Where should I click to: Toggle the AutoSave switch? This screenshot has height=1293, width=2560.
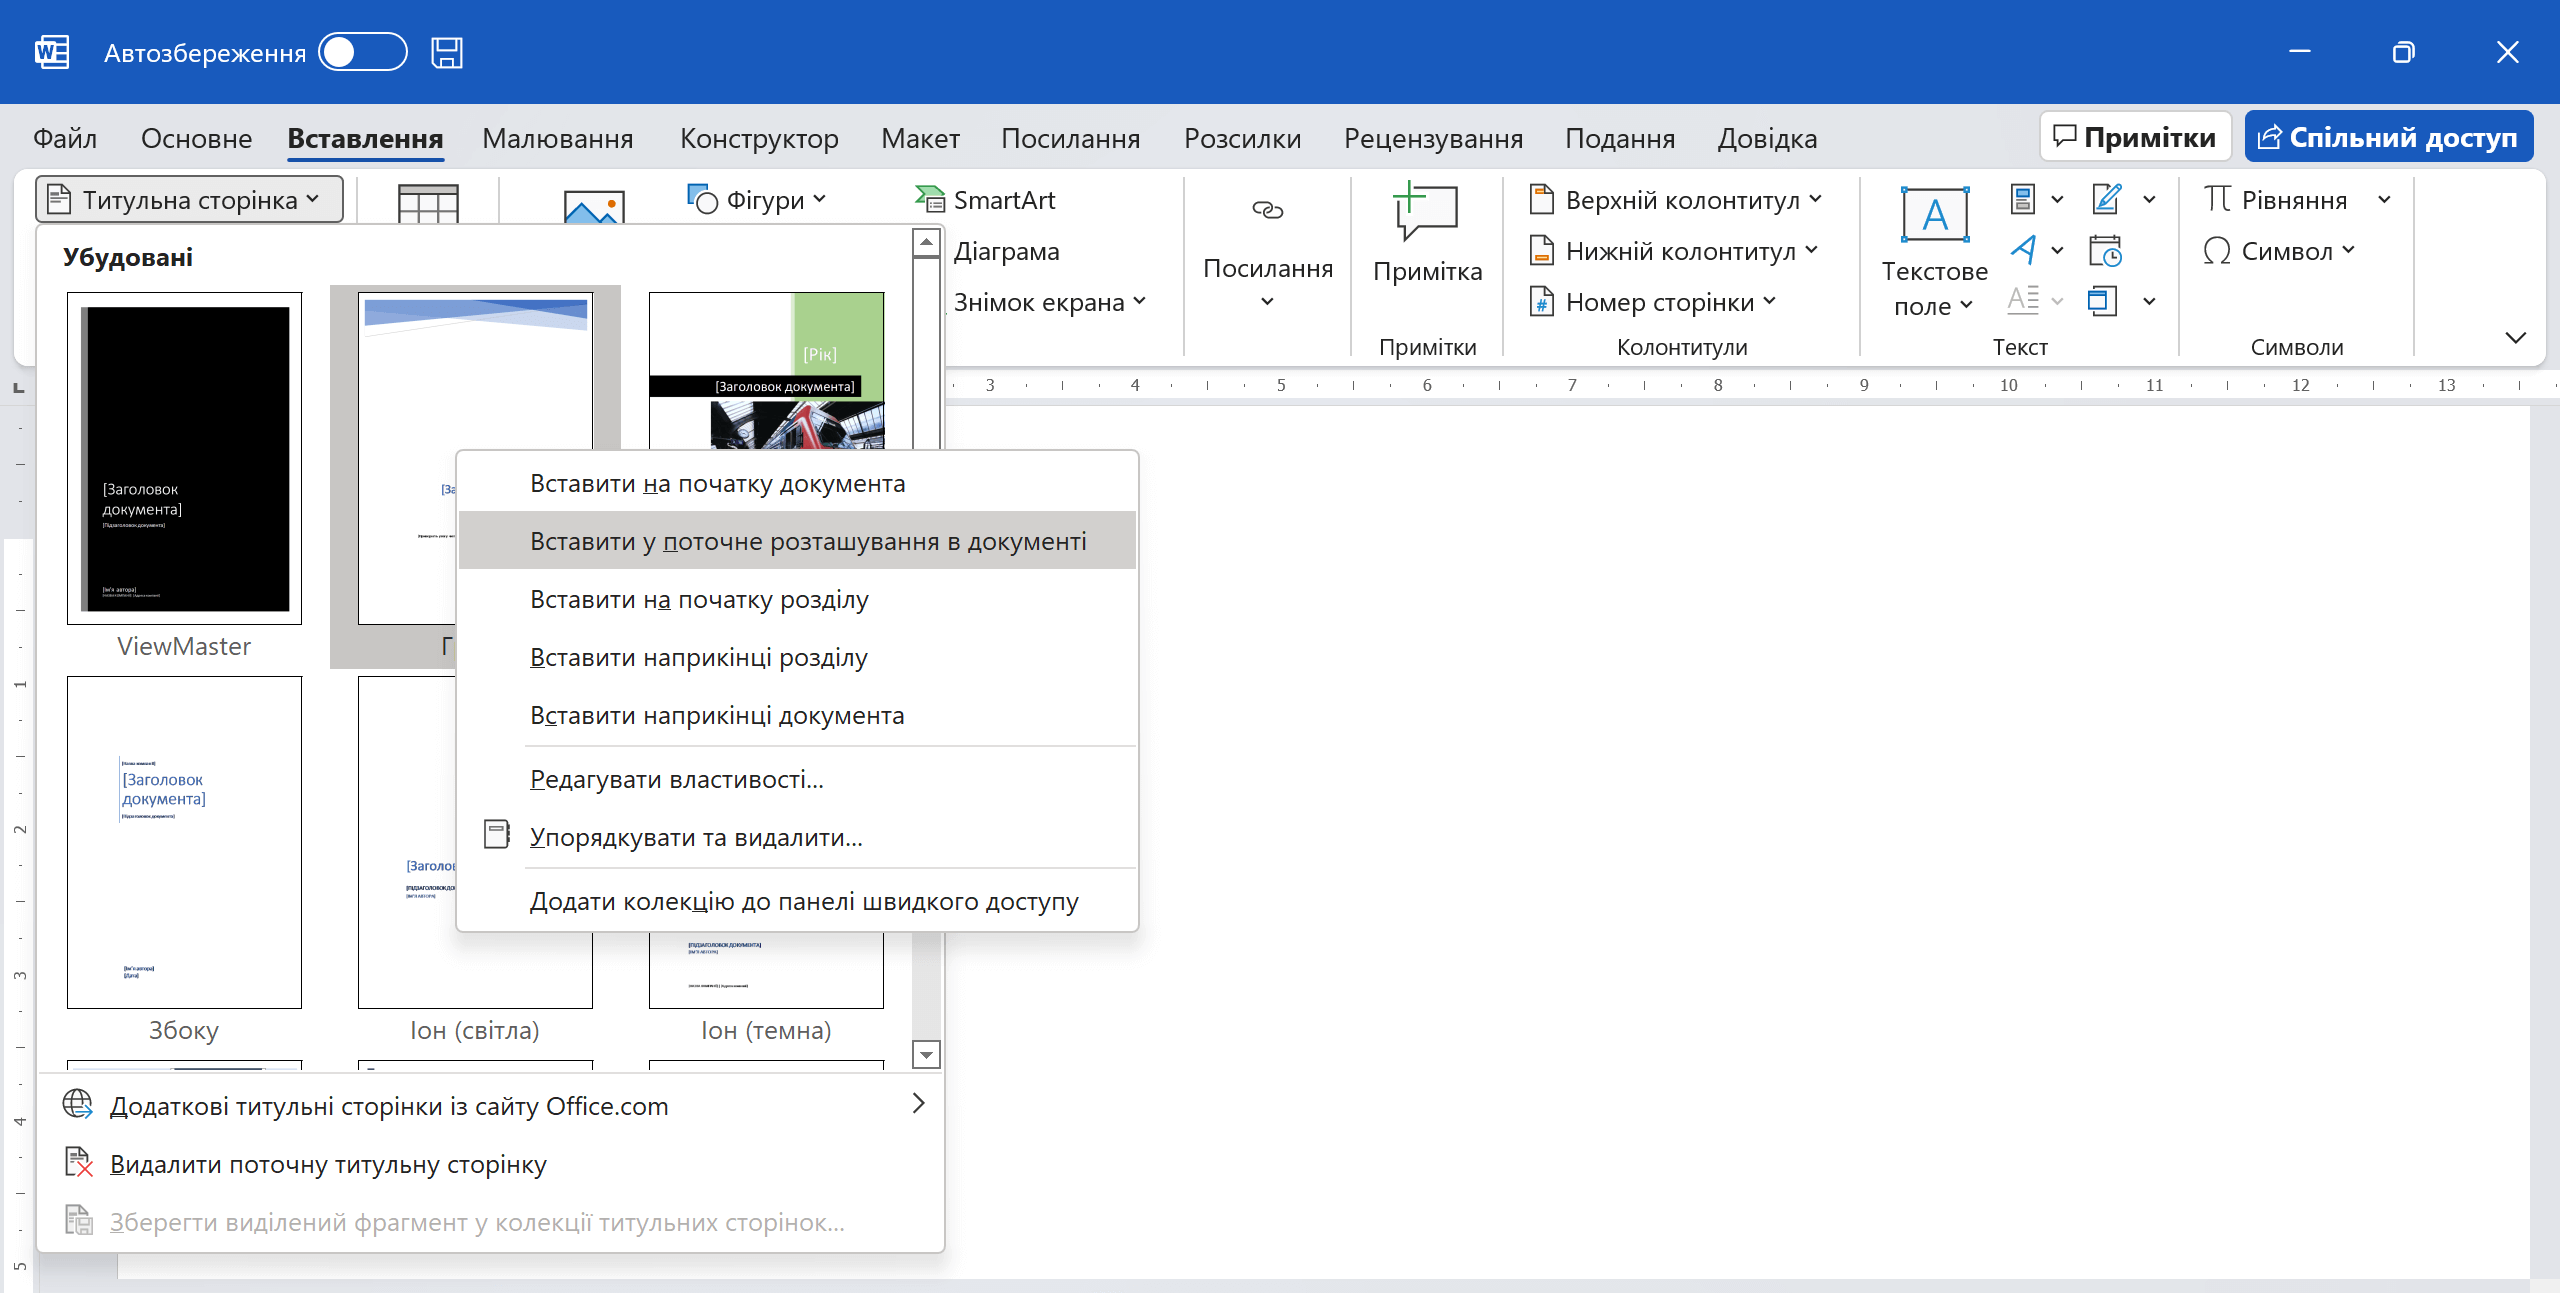(x=362, y=52)
